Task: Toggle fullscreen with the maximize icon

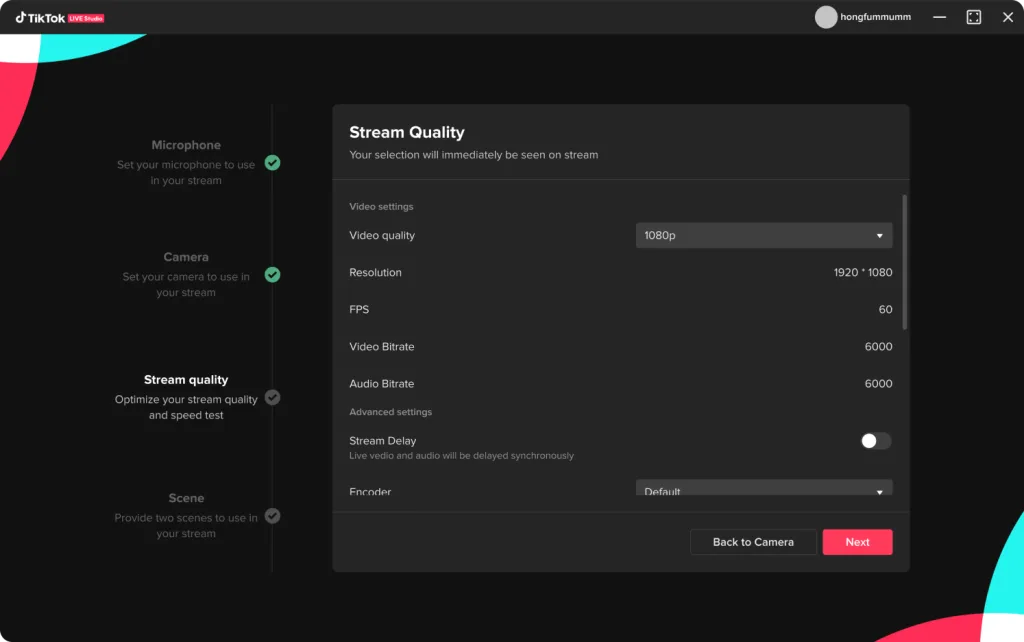Action: [x=973, y=17]
